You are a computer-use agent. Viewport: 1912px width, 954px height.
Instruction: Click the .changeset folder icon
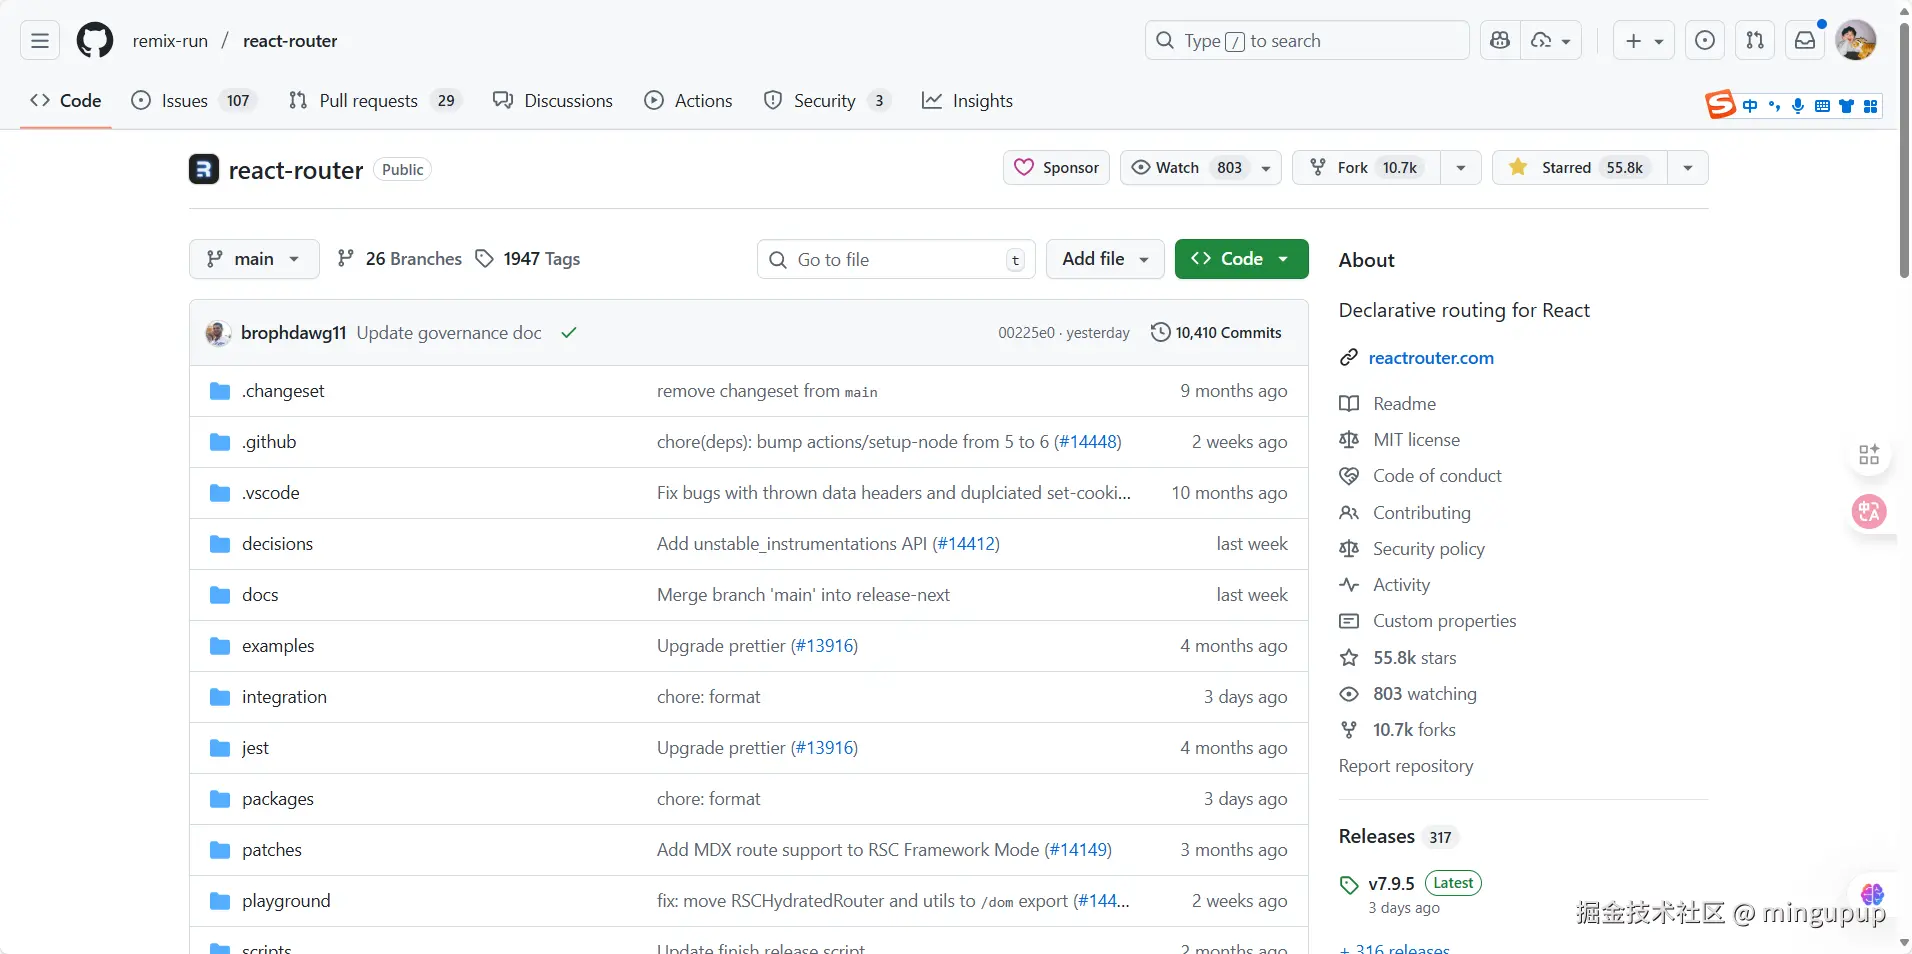(220, 391)
